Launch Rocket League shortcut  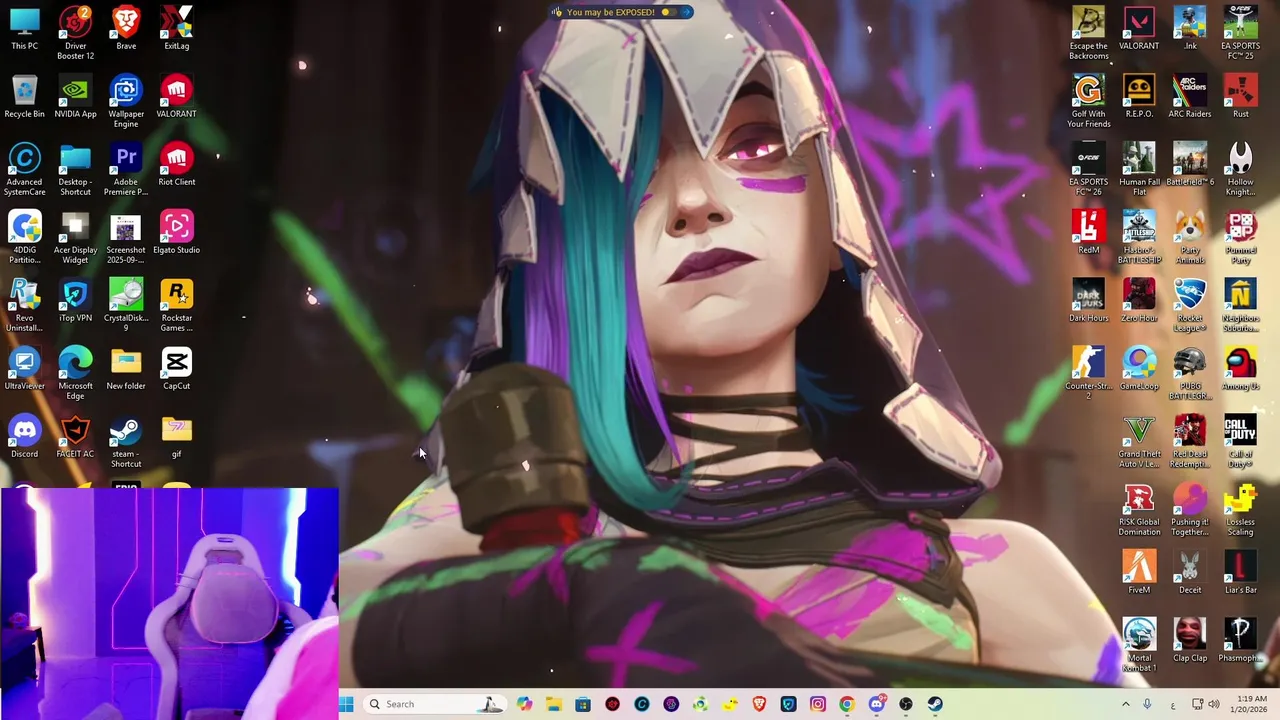click(1189, 305)
